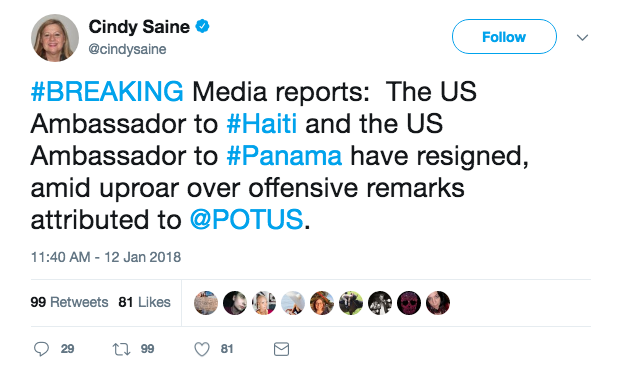View the 81 Likes list

[x=144, y=302]
